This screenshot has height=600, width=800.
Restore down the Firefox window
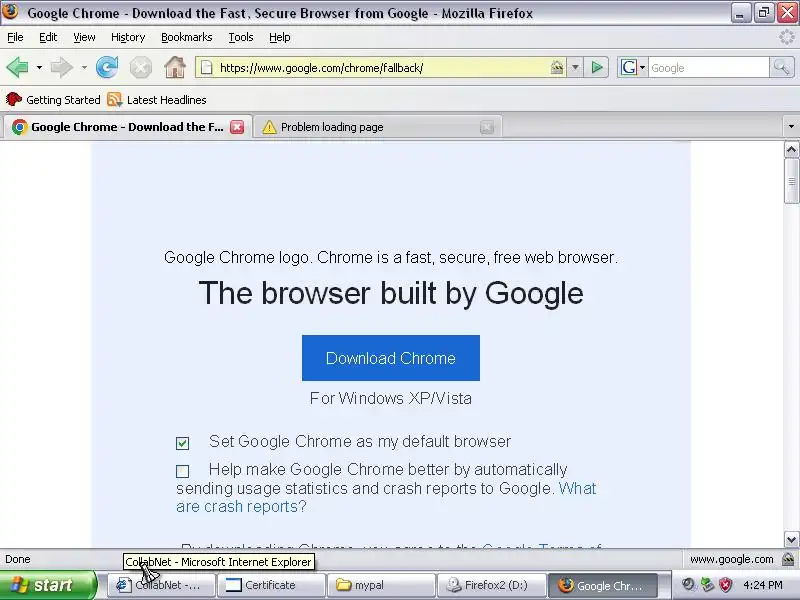764,13
